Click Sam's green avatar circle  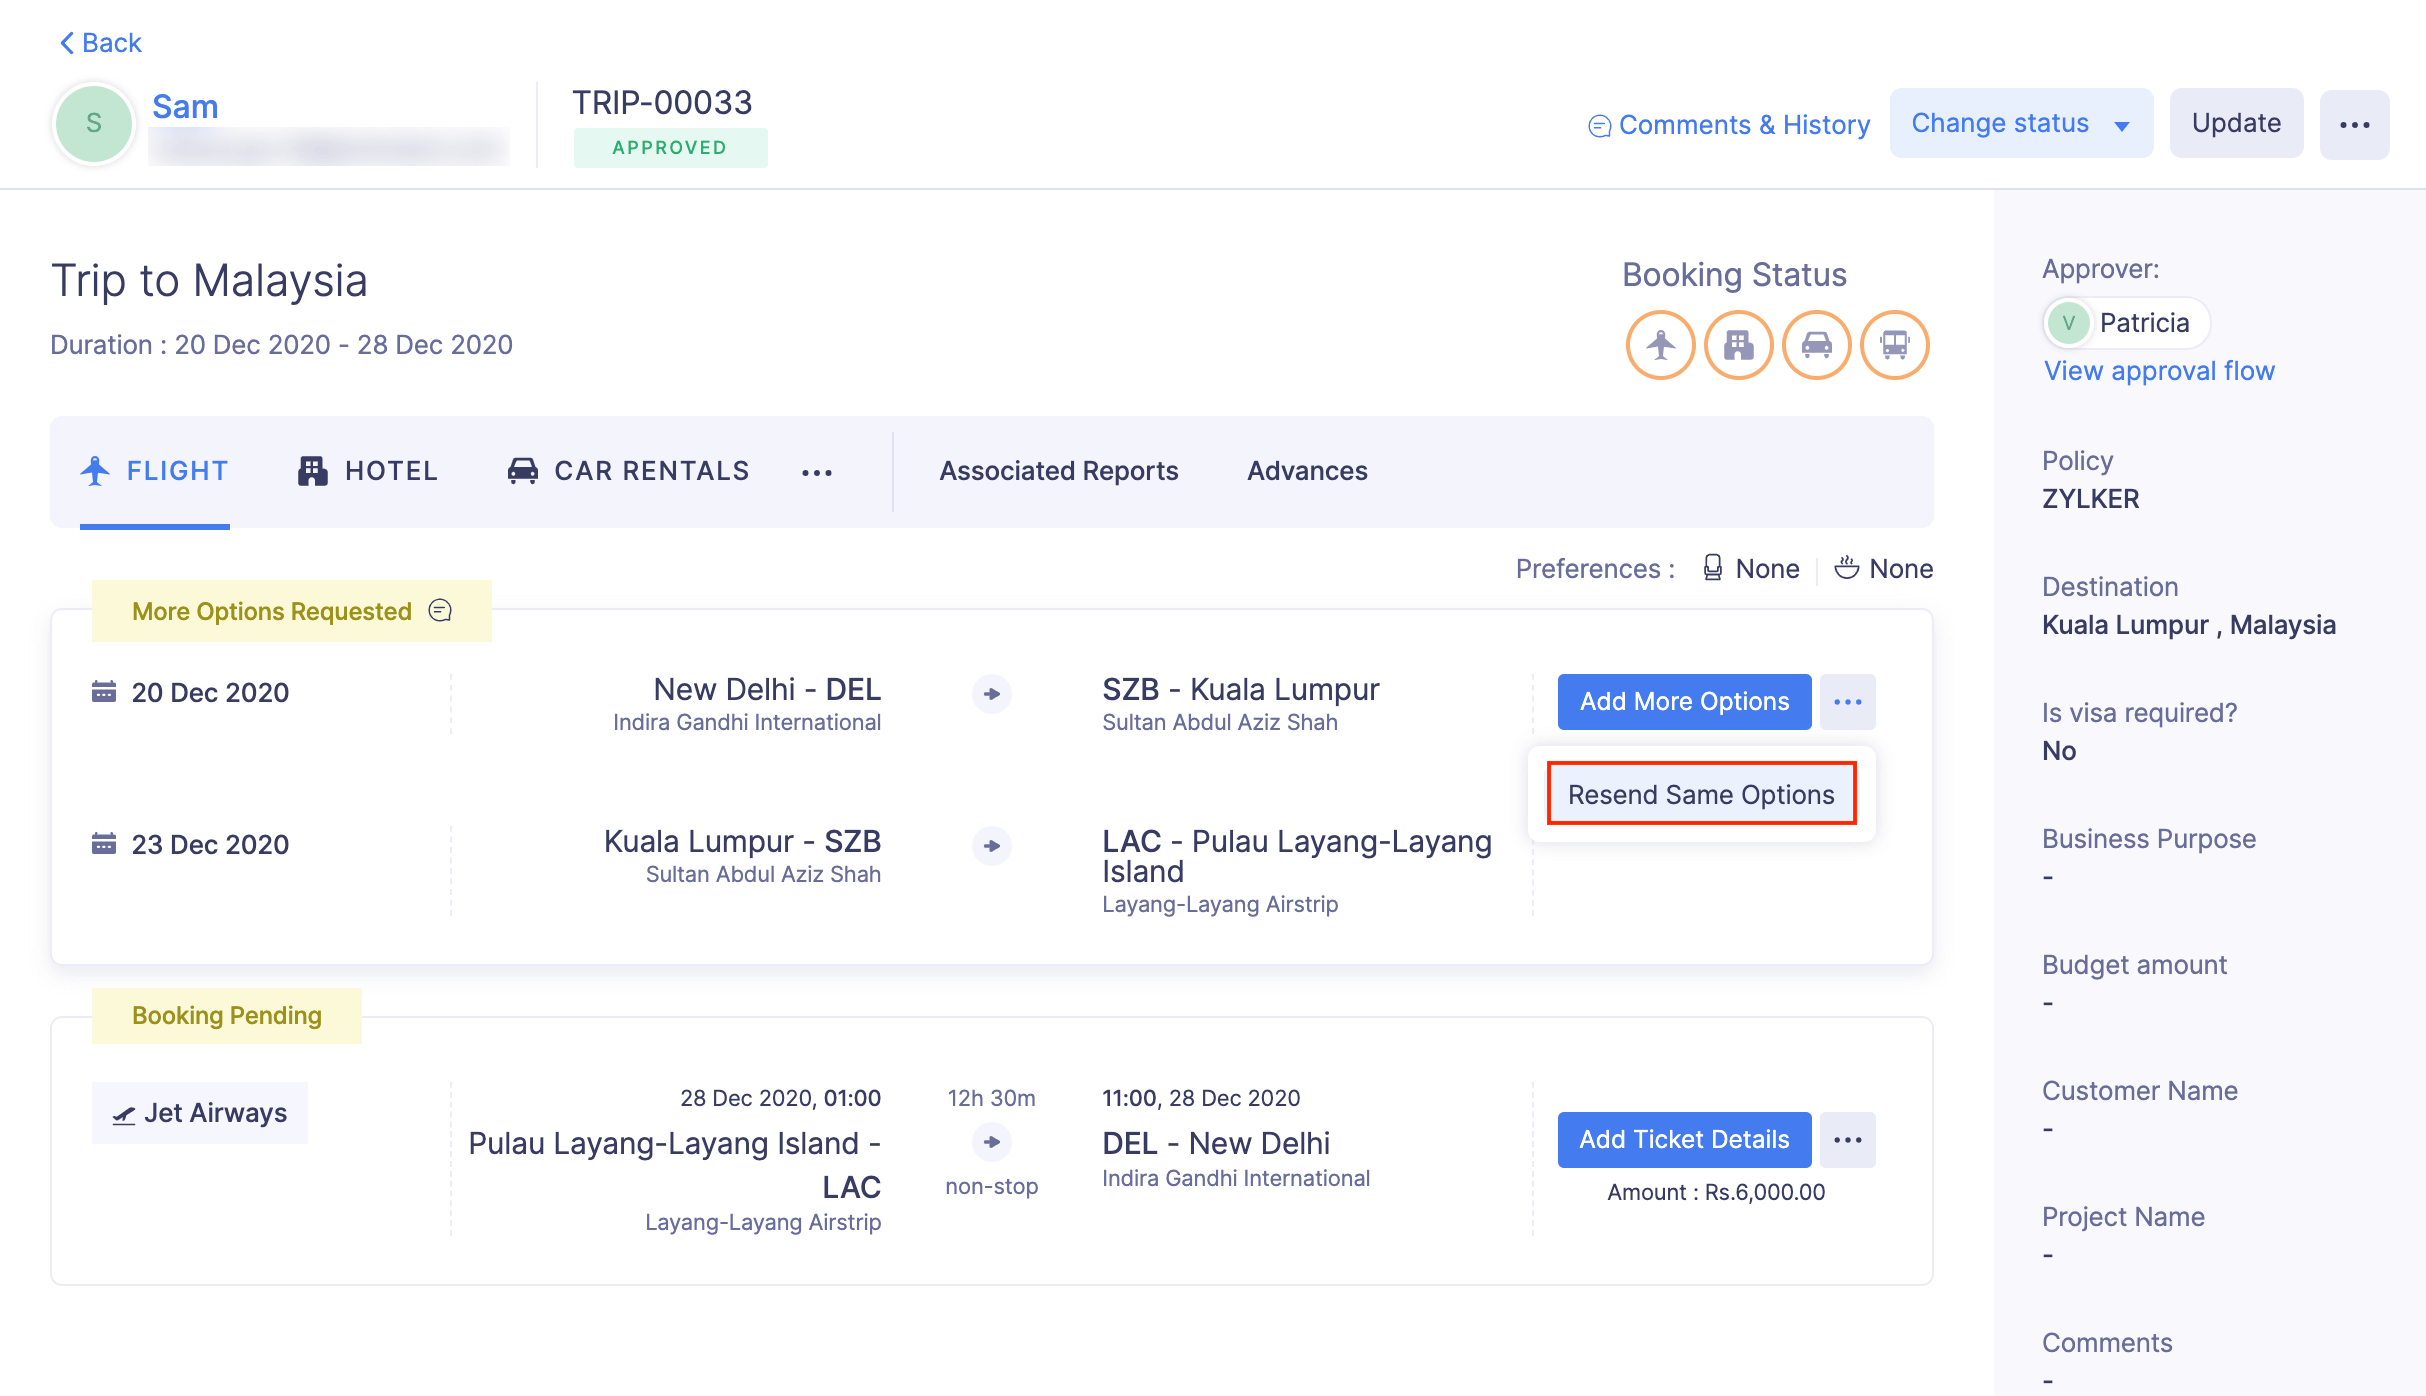pos(94,124)
